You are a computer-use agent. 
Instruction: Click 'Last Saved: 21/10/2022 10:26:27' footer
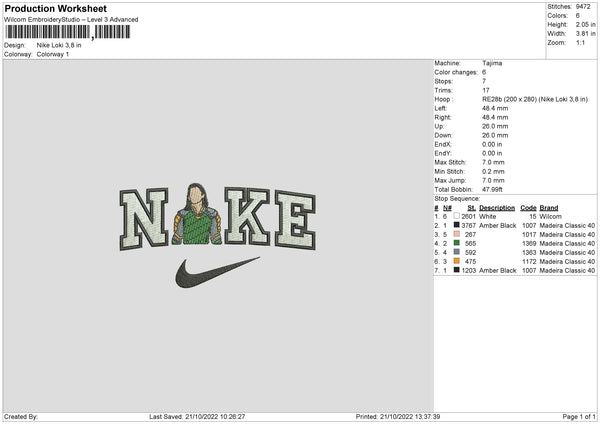pyautogui.click(x=197, y=416)
